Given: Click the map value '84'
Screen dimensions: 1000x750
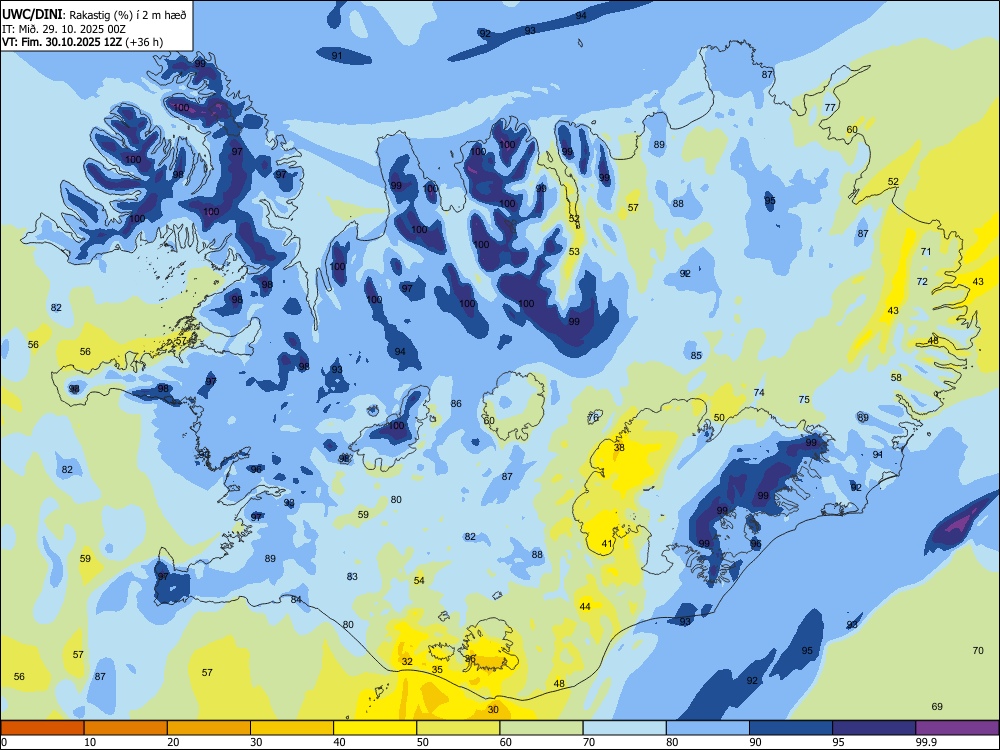Looking at the screenshot, I should point(296,599).
